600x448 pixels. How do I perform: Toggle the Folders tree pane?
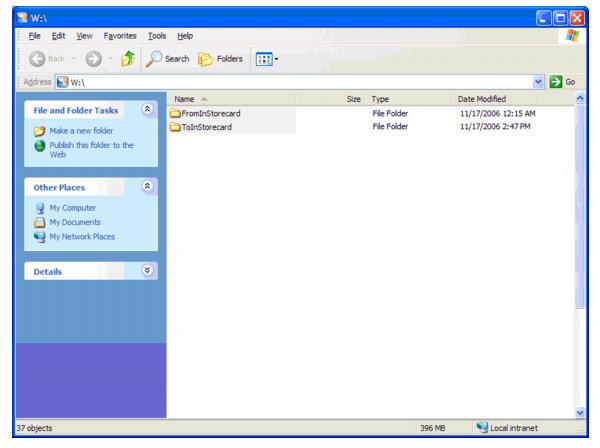220,59
